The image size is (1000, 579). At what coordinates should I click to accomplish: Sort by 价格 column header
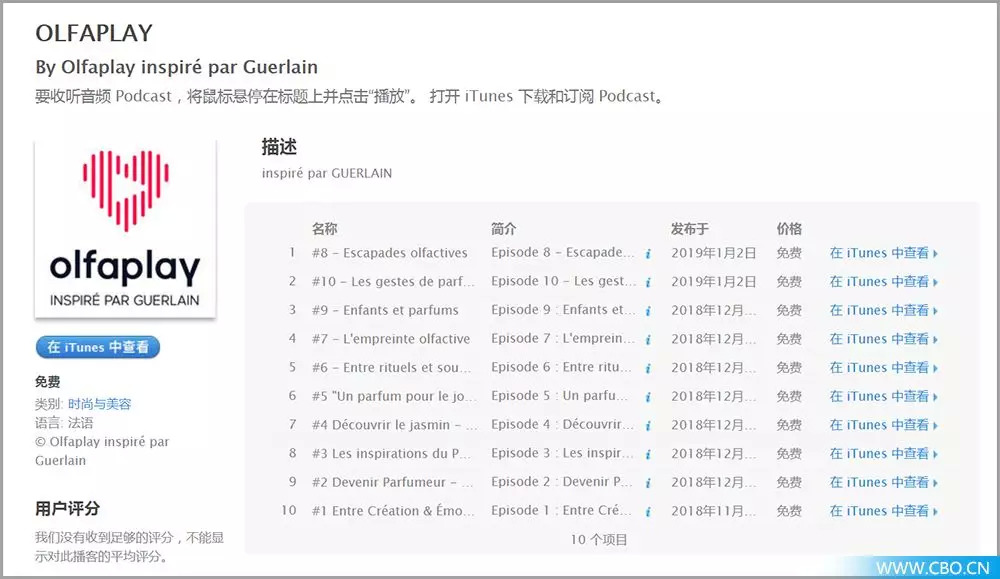coord(789,228)
